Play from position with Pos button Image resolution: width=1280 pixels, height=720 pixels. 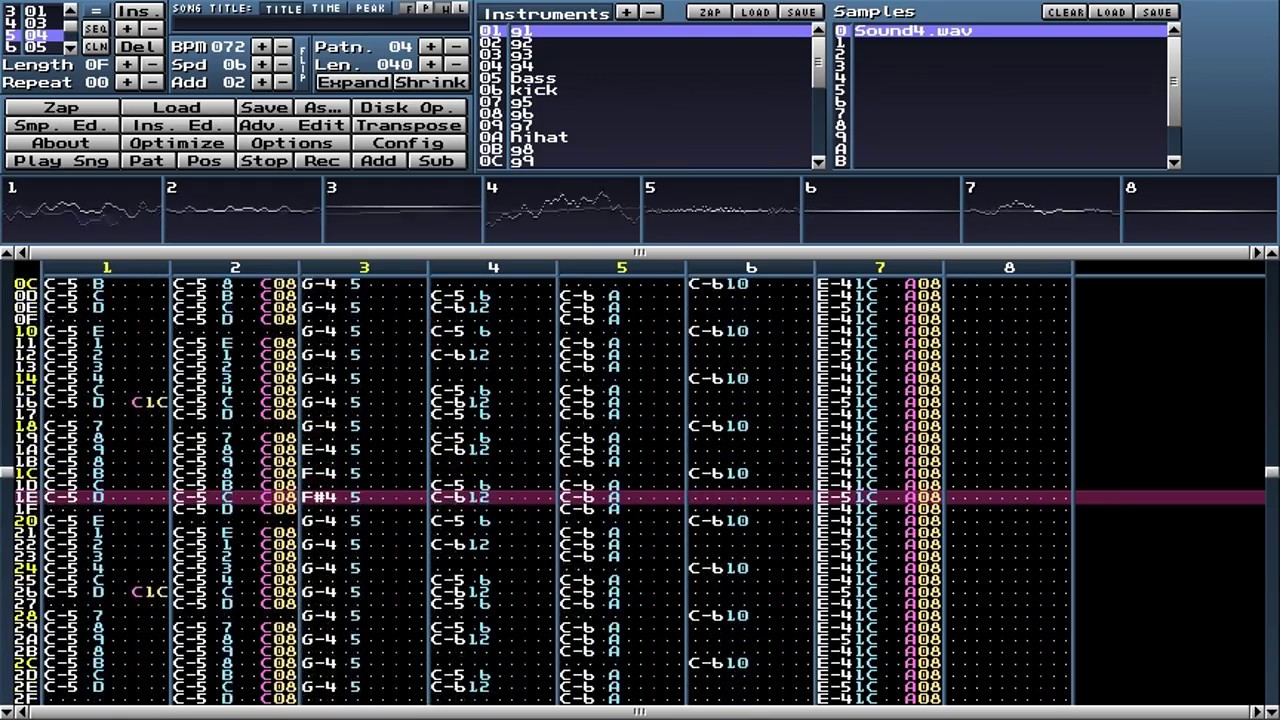tap(205, 161)
